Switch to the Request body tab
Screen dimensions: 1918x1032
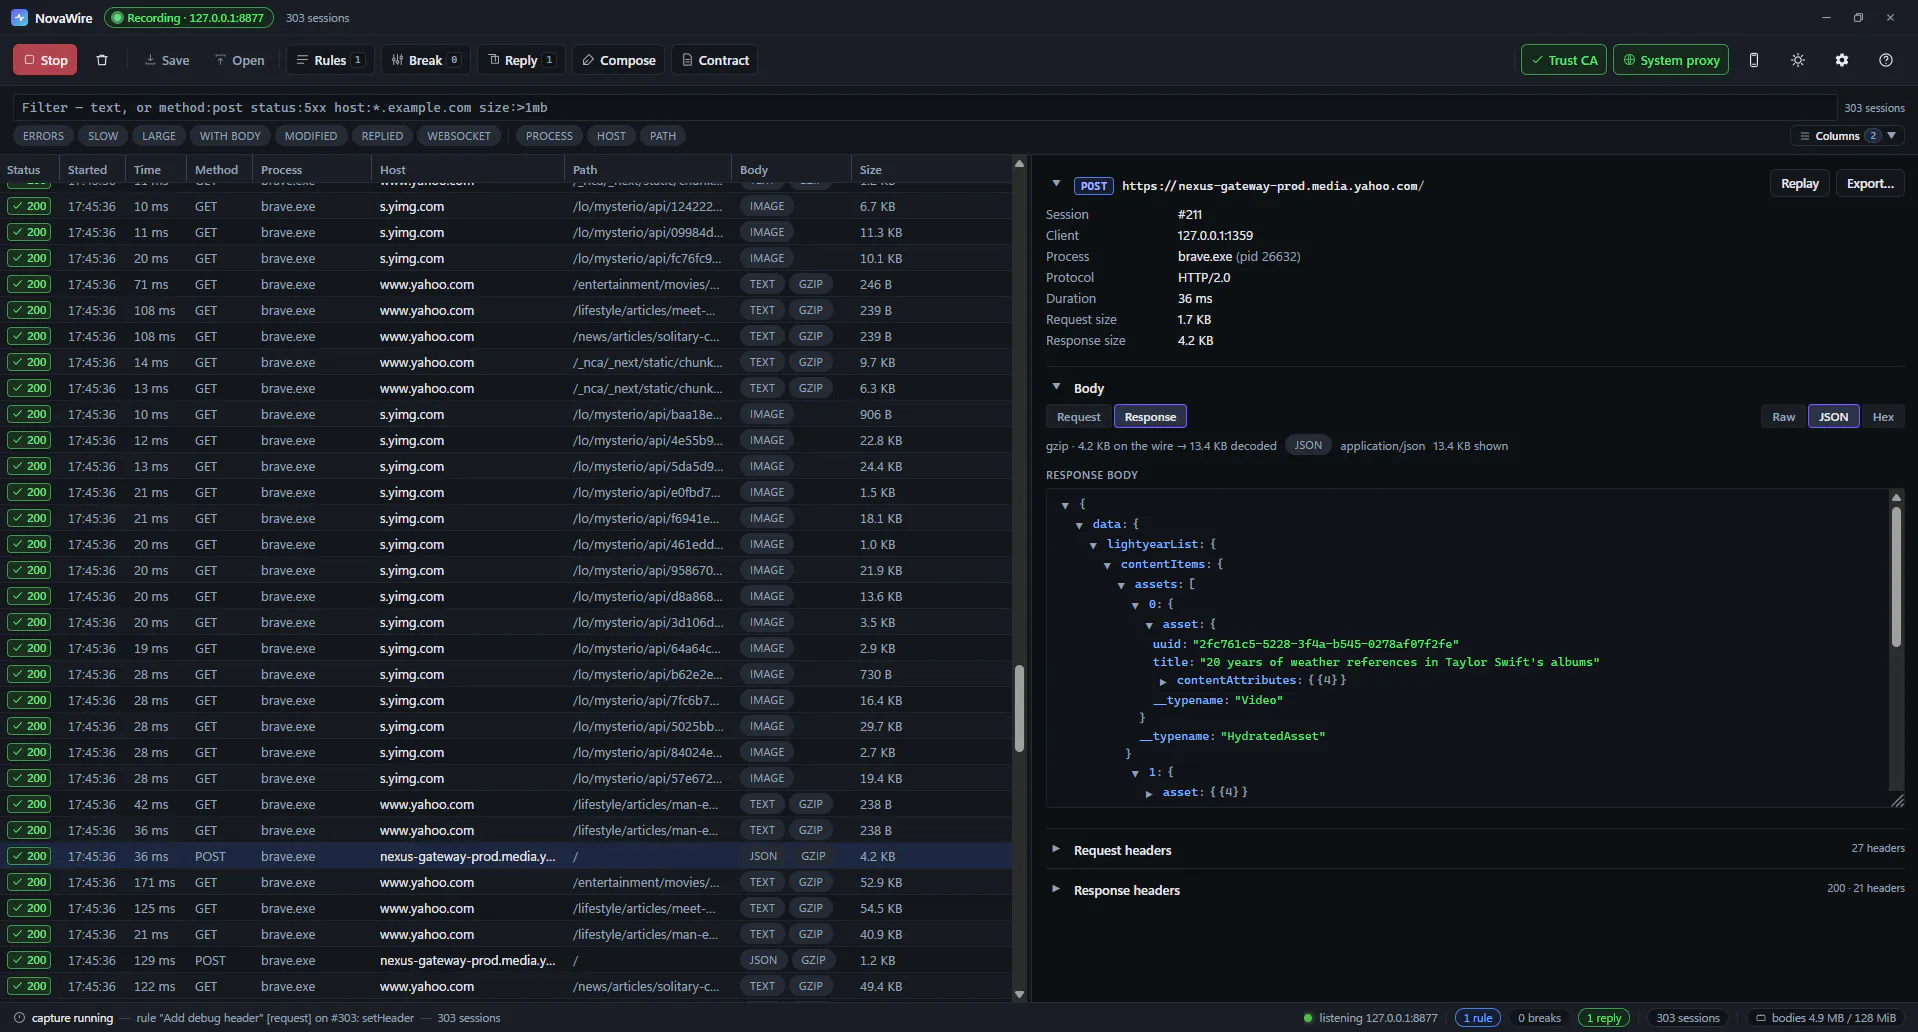1078,417
